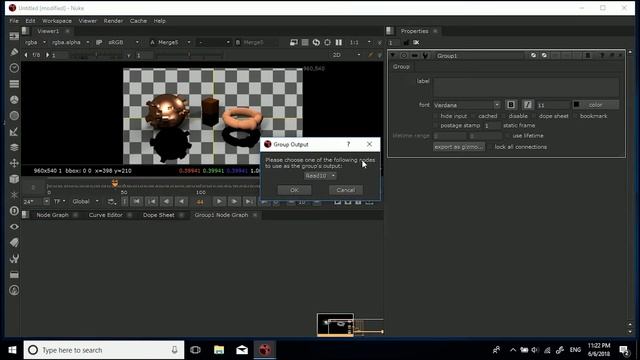Toggle the region of interest icon

click(x=327, y=42)
